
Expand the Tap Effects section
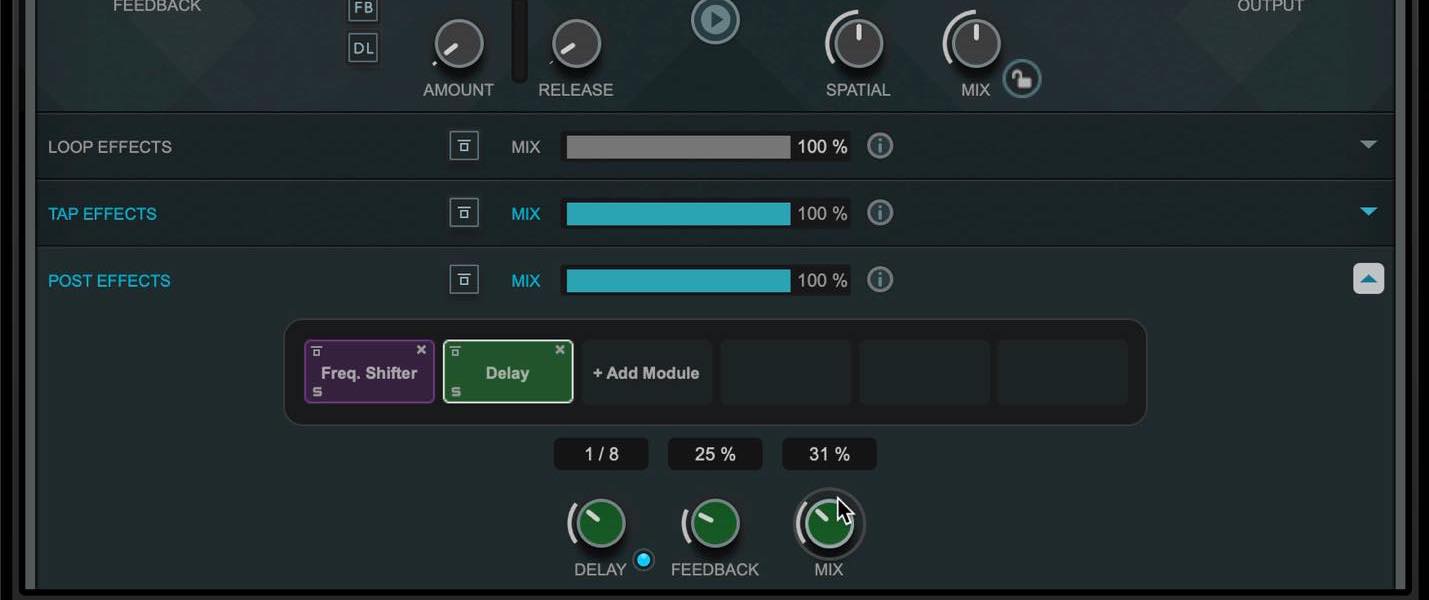(x=1369, y=212)
